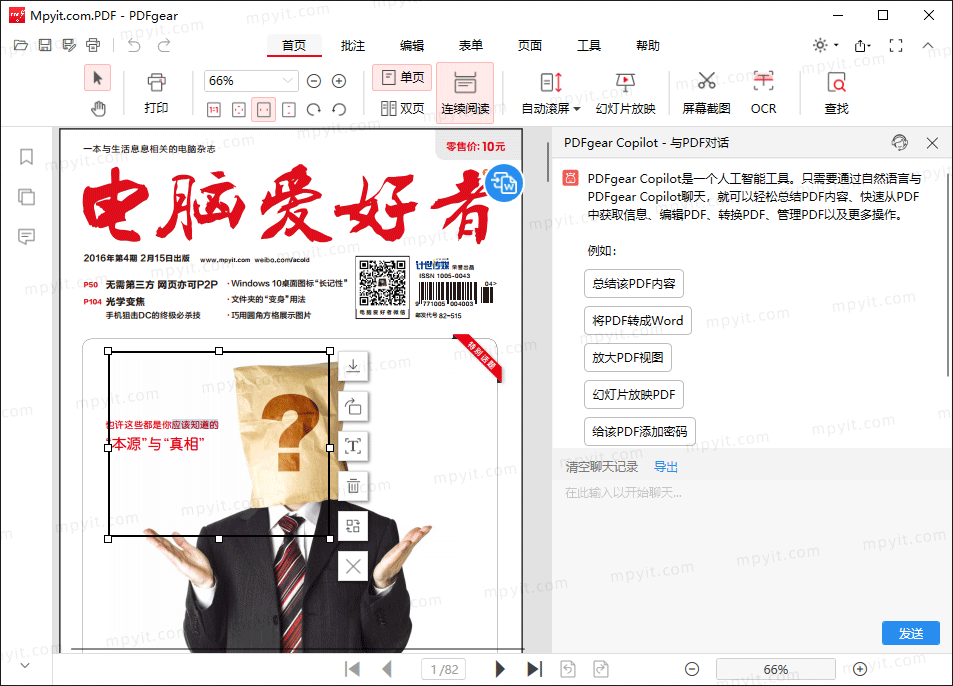953x686 pixels.
Task: Click 将PDF转成Word suggestion
Action: 638,321
